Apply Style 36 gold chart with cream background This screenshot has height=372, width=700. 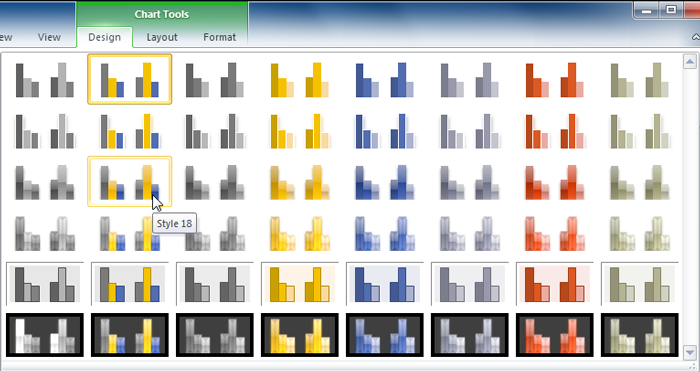(300, 284)
